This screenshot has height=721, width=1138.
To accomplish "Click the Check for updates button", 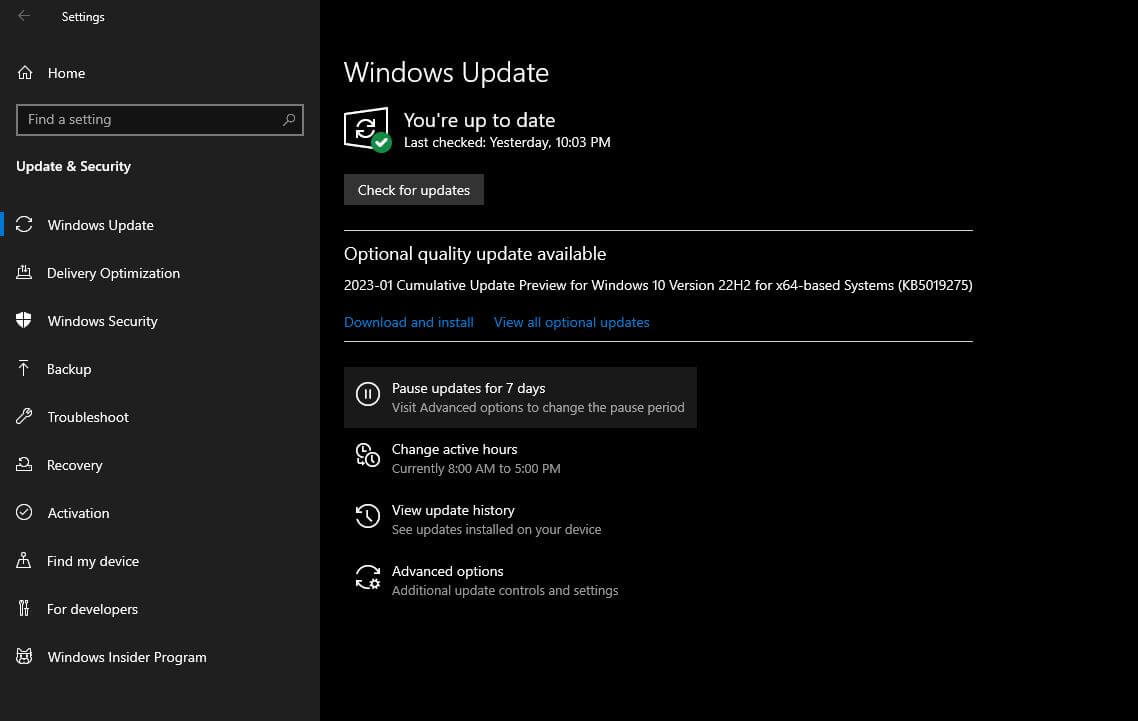I will (x=414, y=190).
